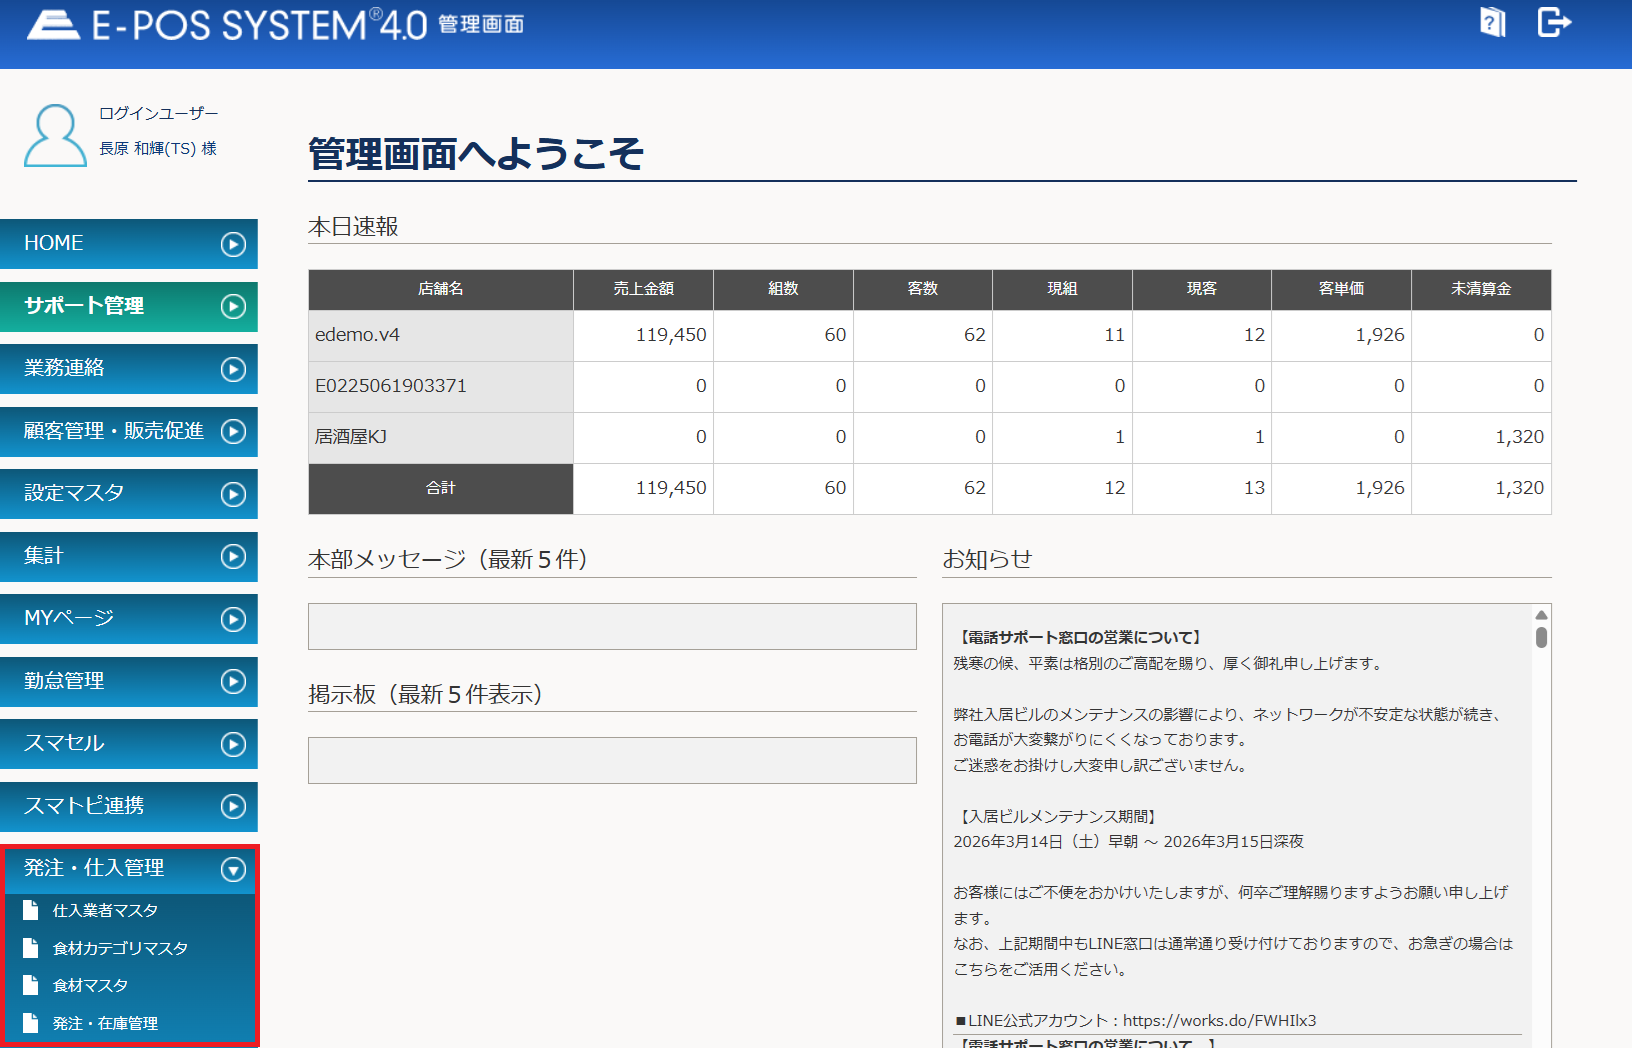
Task: Click 【電話サポート窓口の営業について】 top notice heading
Action: click(1080, 637)
